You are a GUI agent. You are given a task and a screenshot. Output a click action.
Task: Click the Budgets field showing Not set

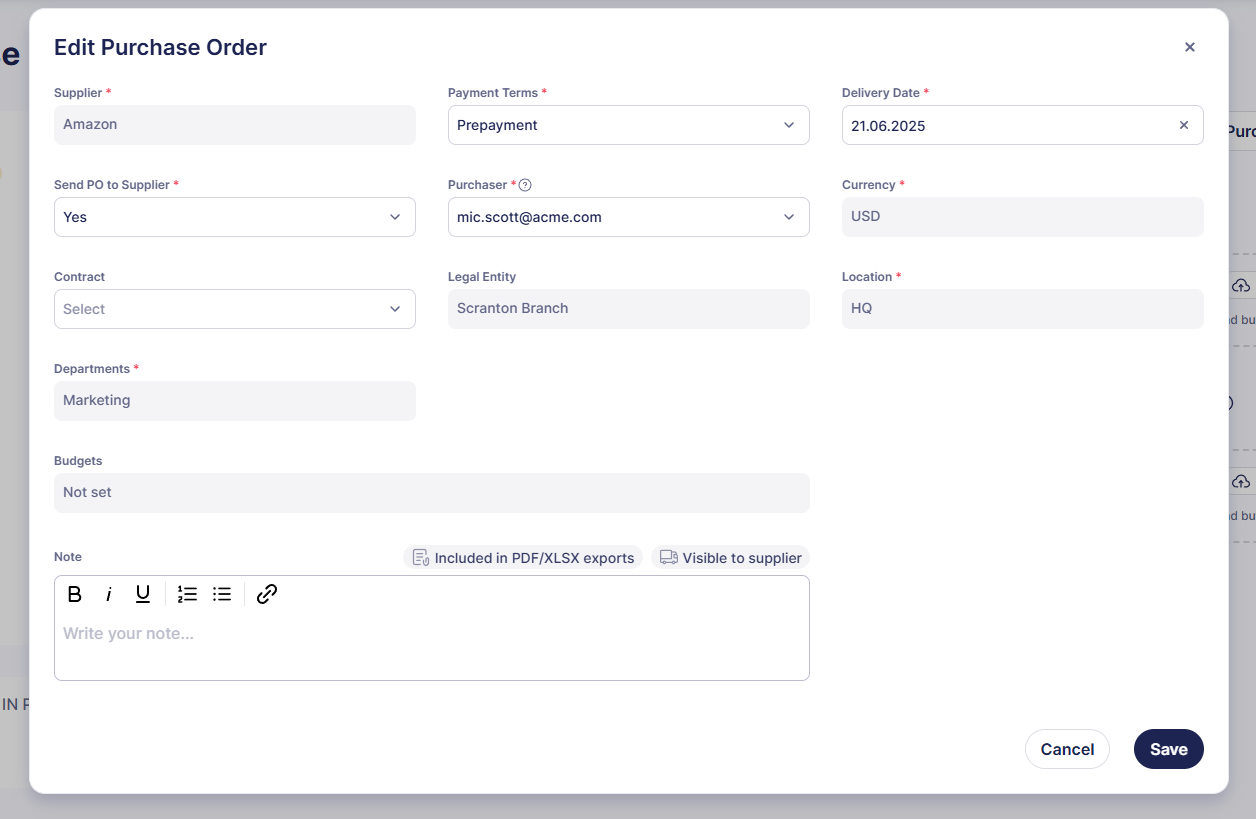431,493
